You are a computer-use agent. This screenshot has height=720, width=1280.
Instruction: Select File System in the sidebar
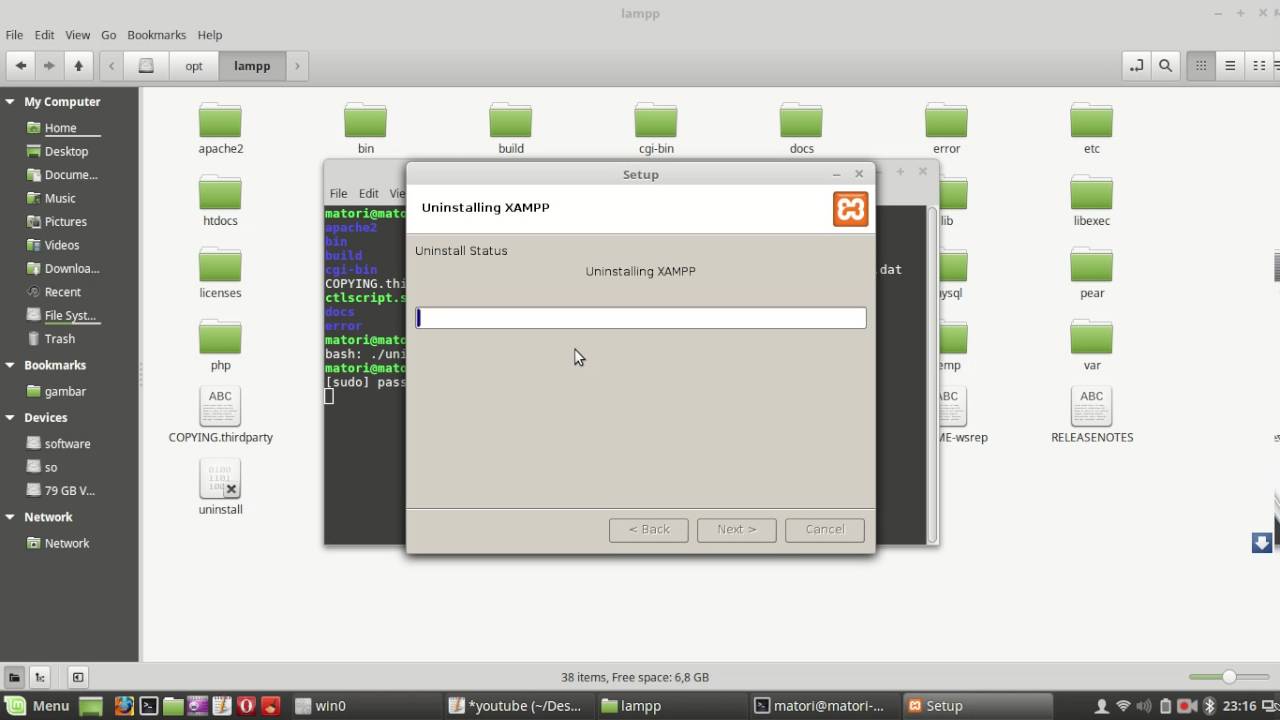[70, 315]
